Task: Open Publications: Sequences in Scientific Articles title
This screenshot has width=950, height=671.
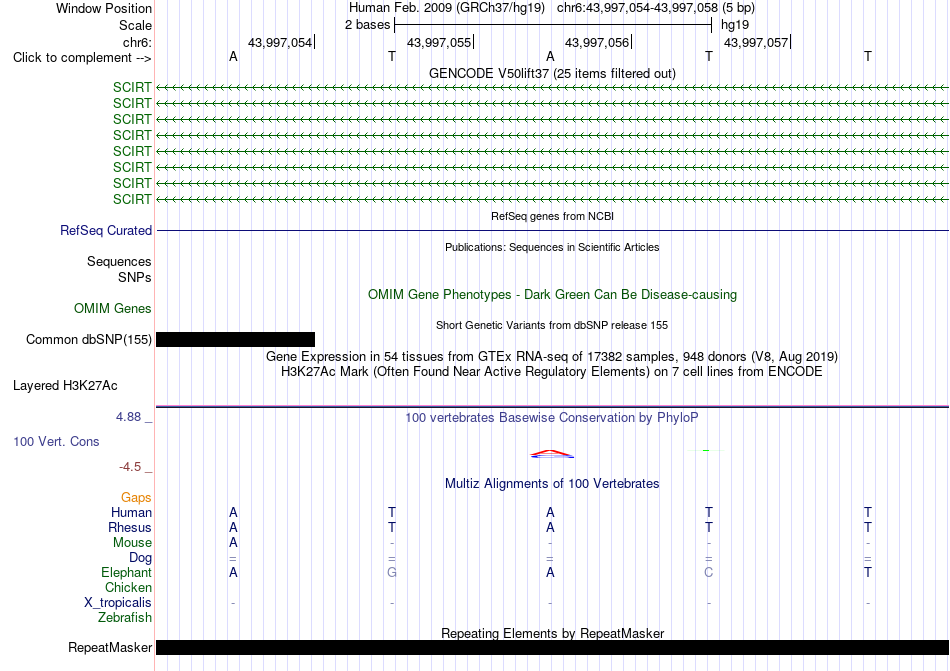Action: pyautogui.click(x=552, y=247)
